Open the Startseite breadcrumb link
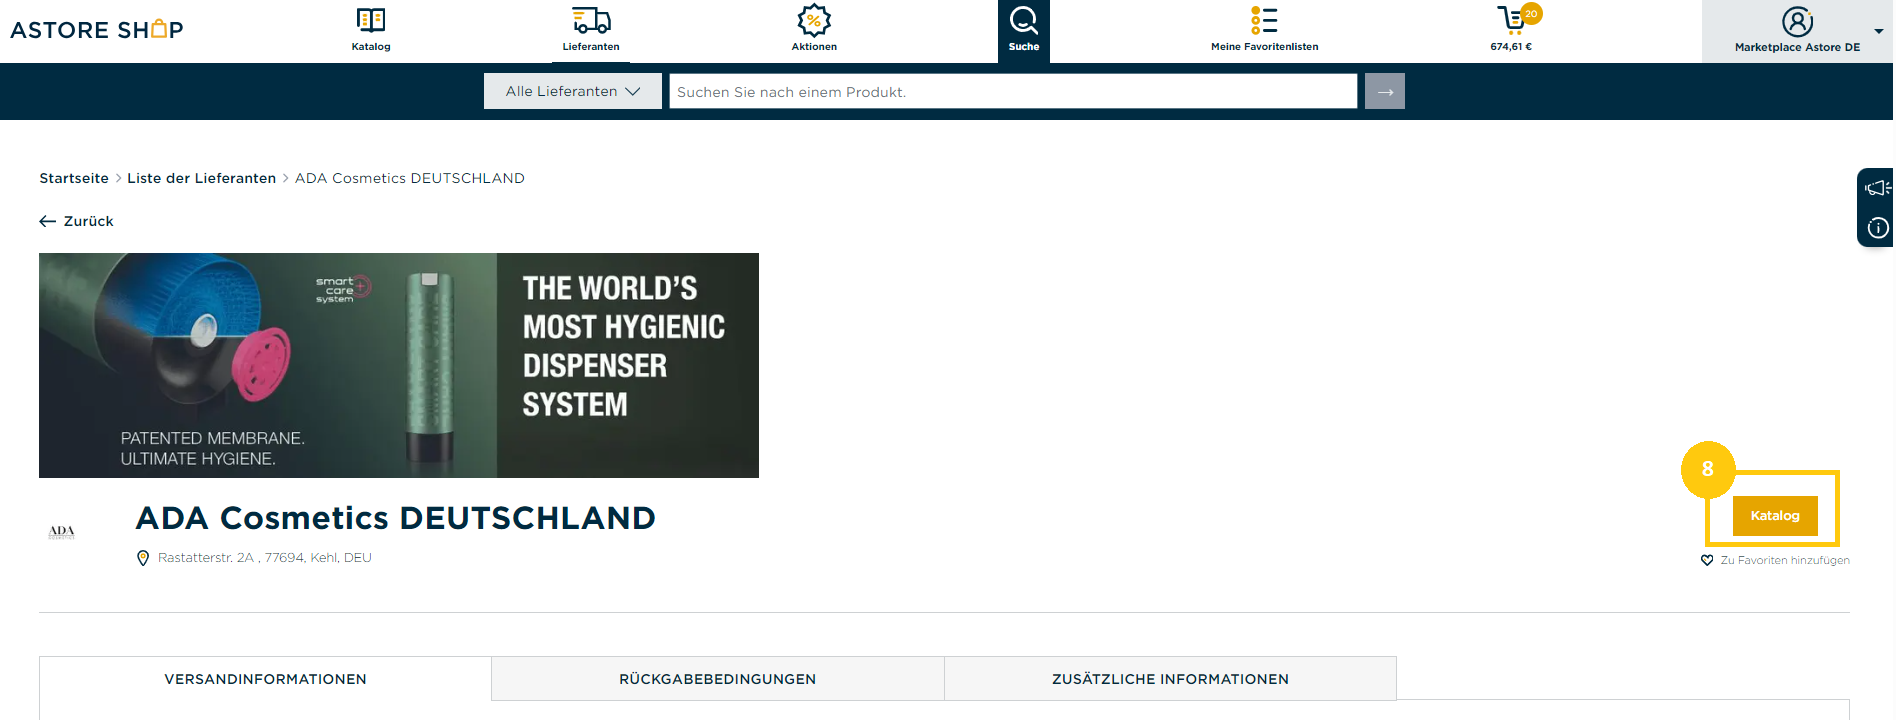This screenshot has height=720, width=1896. point(74,178)
